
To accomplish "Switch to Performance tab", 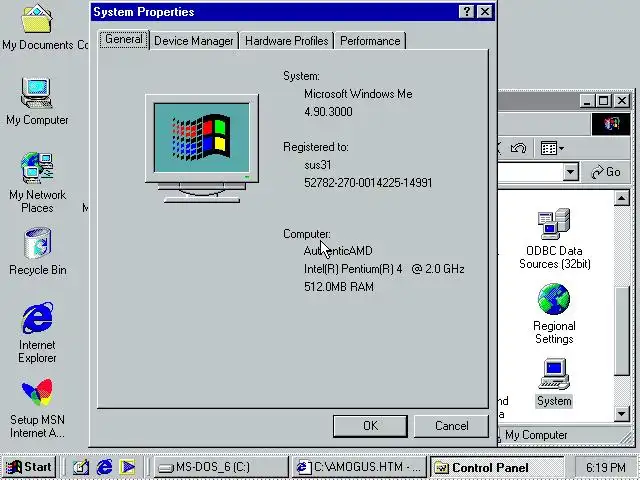I will (370, 41).
